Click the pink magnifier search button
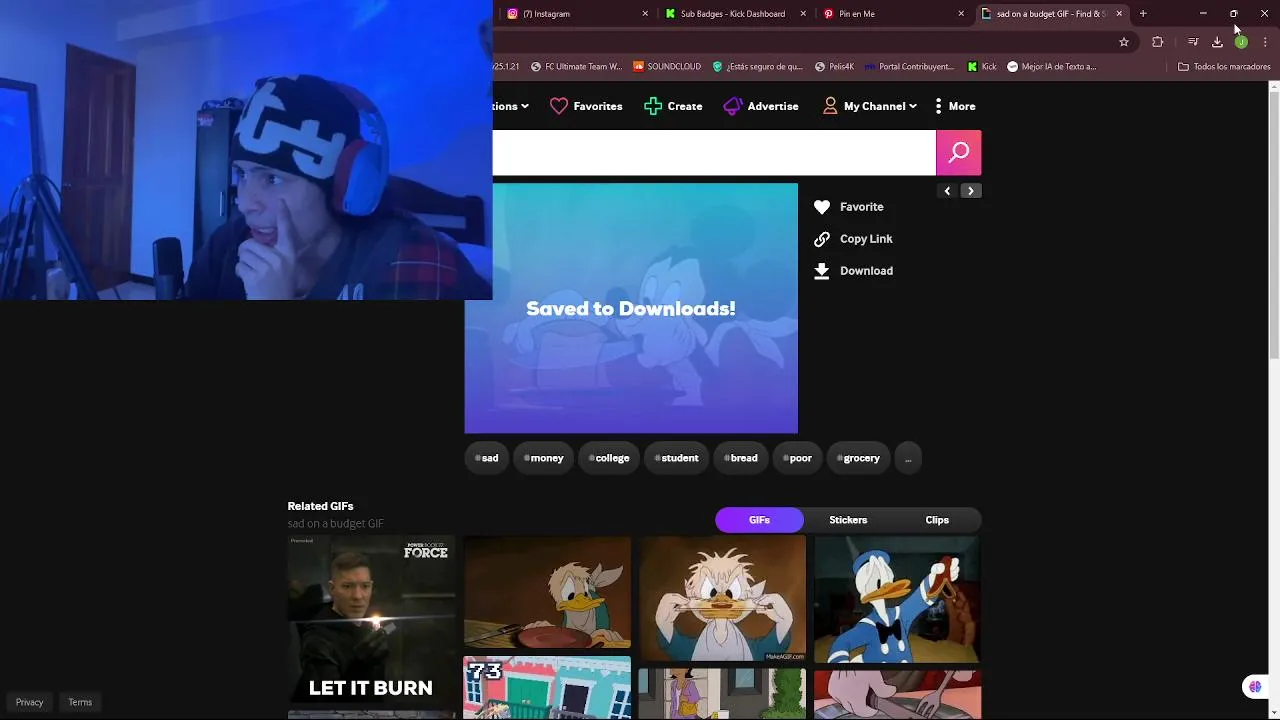 click(958, 152)
